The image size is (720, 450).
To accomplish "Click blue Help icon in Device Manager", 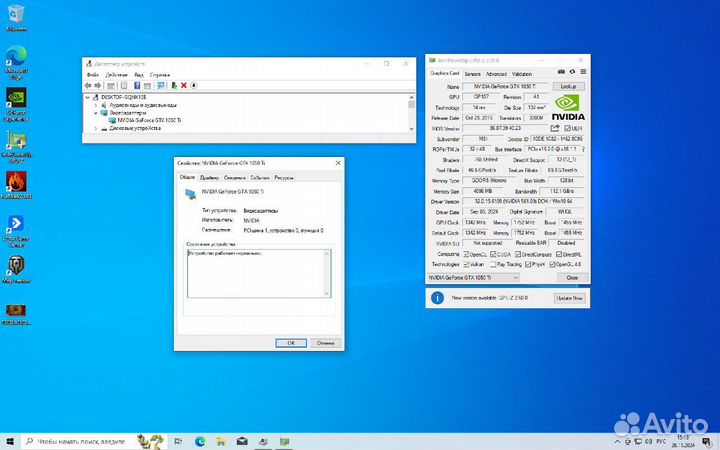I will pyautogui.click(x=137, y=86).
